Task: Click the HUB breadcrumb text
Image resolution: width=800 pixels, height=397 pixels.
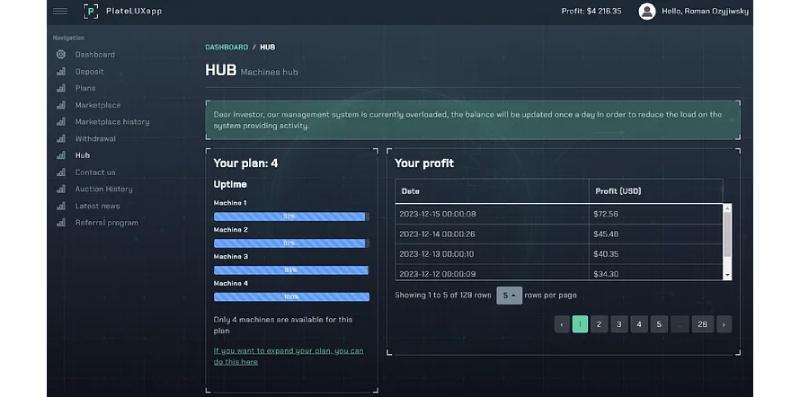Action: (x=267, y=47)
